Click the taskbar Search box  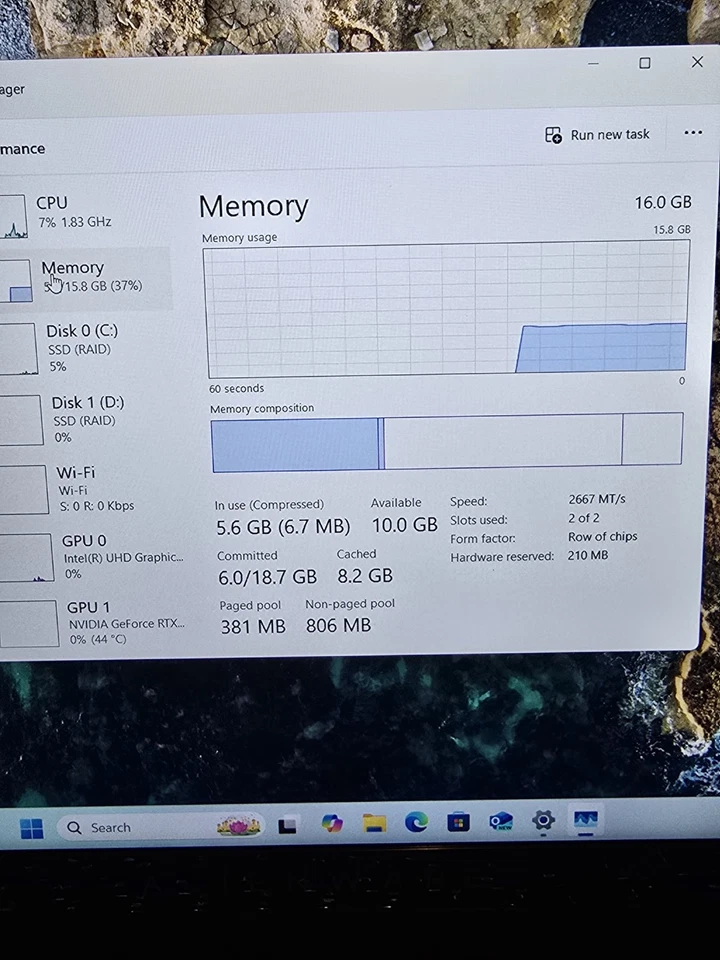pos(160,827)
